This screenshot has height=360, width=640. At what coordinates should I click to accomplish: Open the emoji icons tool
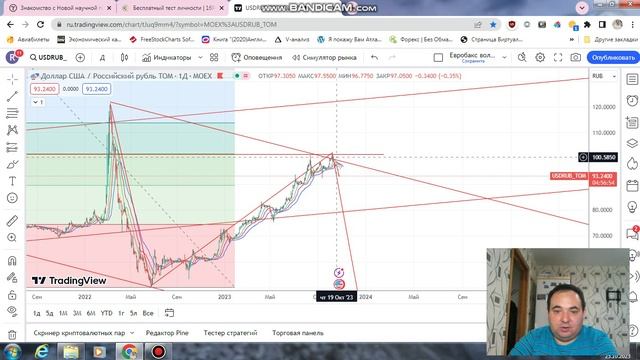12,198
